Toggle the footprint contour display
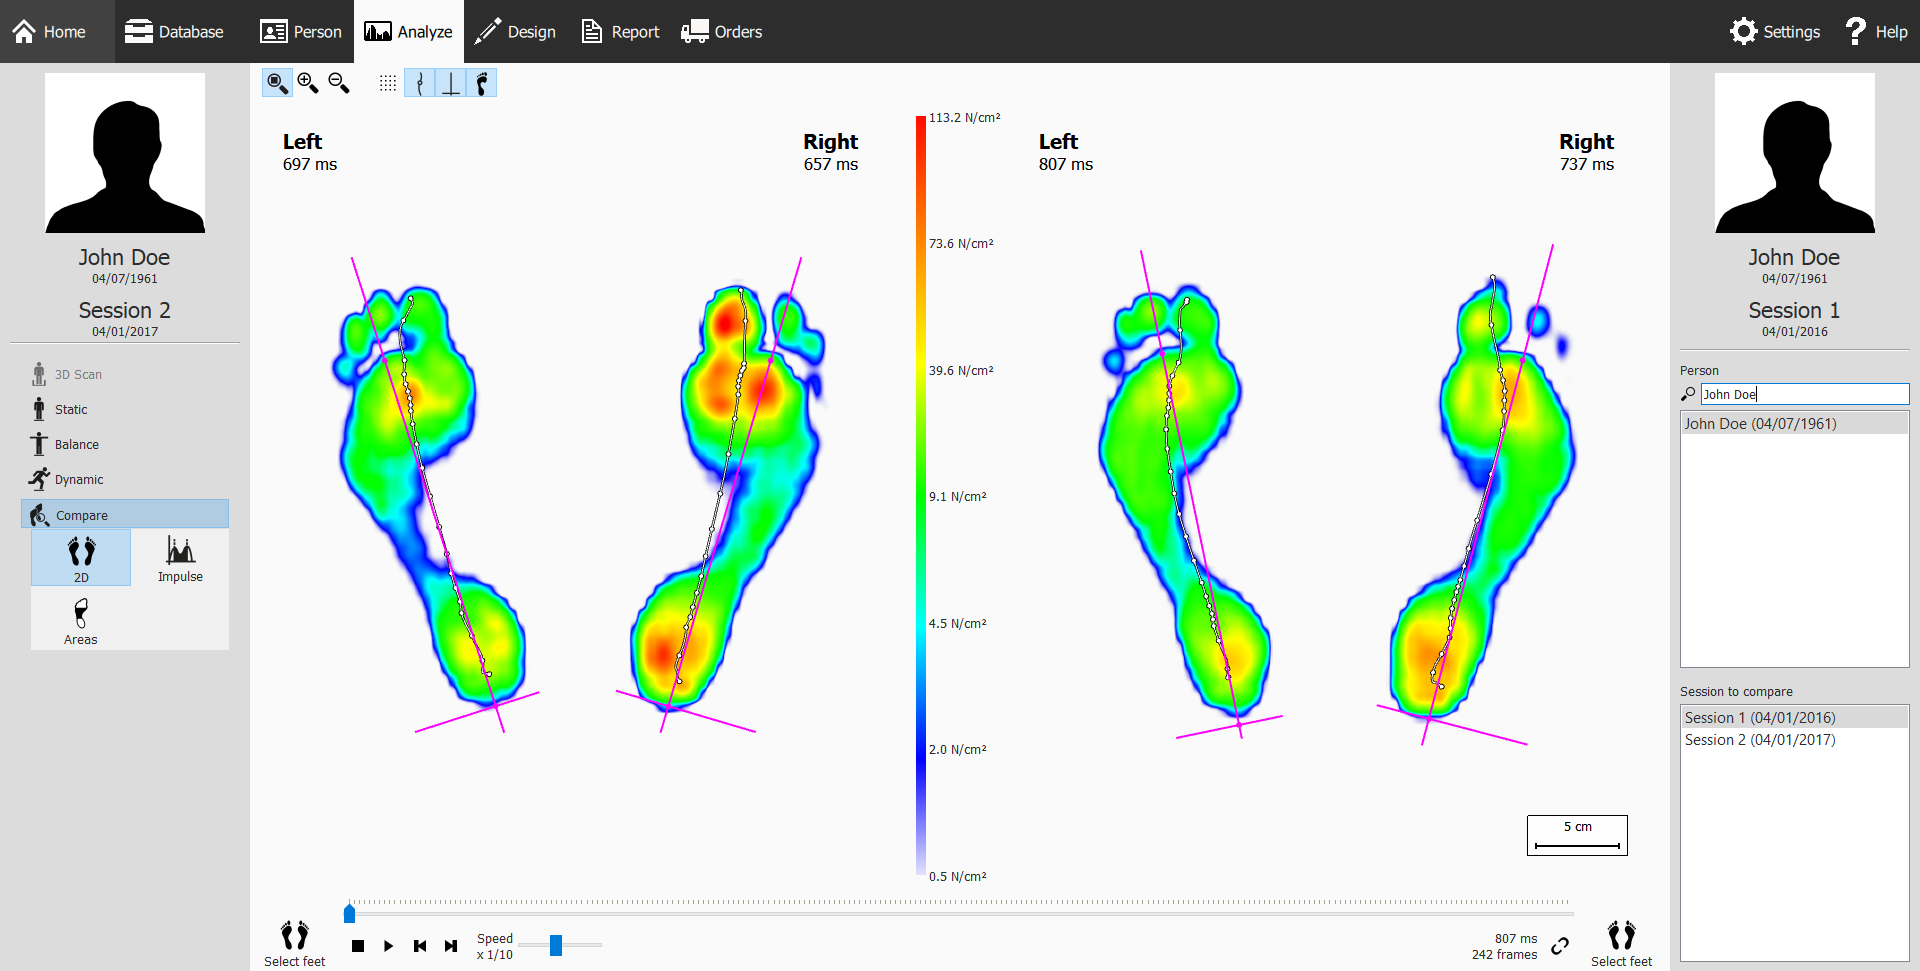 [x=483, y=83]
